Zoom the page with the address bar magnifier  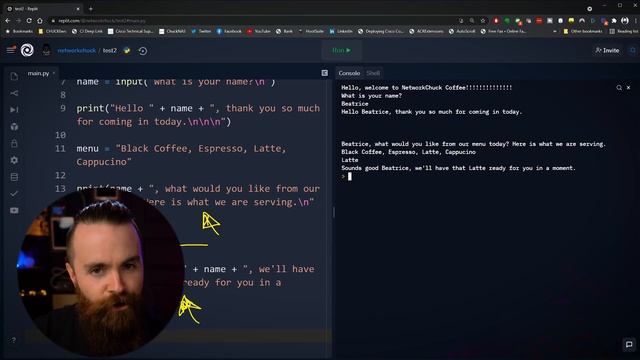472,20
